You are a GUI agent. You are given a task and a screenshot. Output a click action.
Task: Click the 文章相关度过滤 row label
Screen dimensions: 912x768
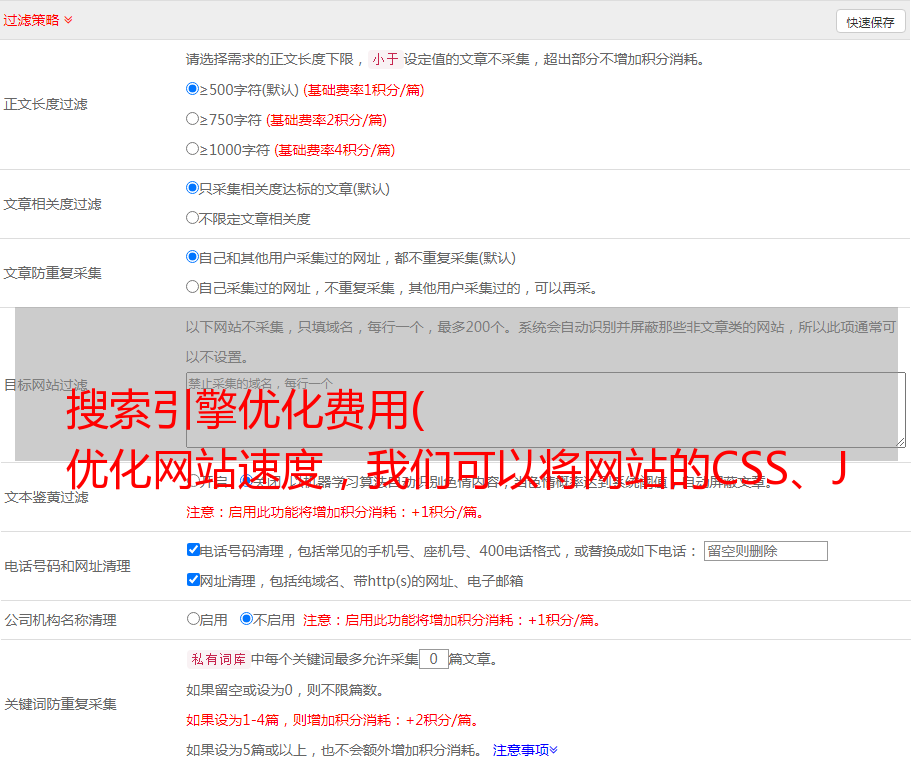[x=53, y=204]
